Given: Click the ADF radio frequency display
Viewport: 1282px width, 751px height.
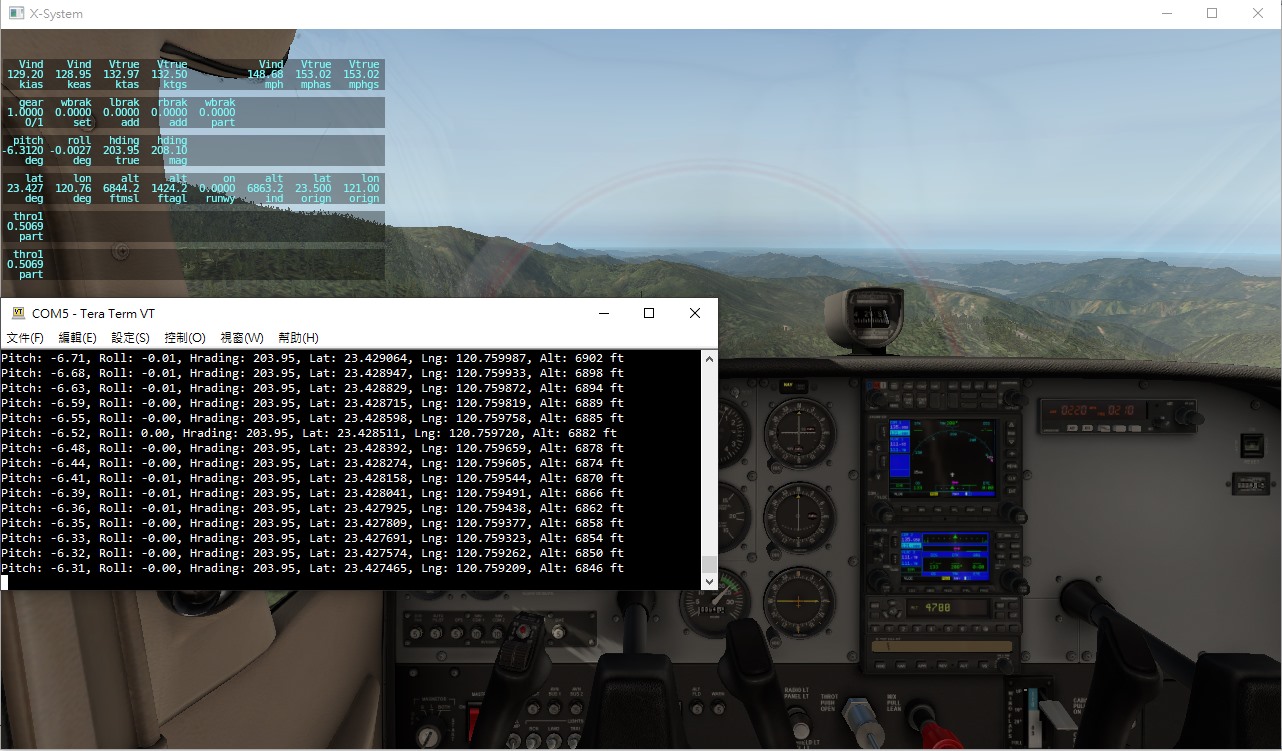Looking at the screenshot, I should [x=1091, y=410].
